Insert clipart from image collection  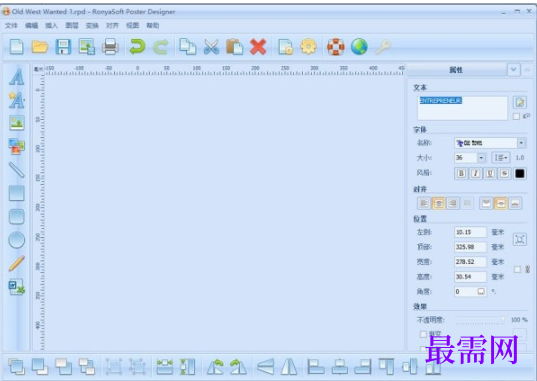coord(16,146)
